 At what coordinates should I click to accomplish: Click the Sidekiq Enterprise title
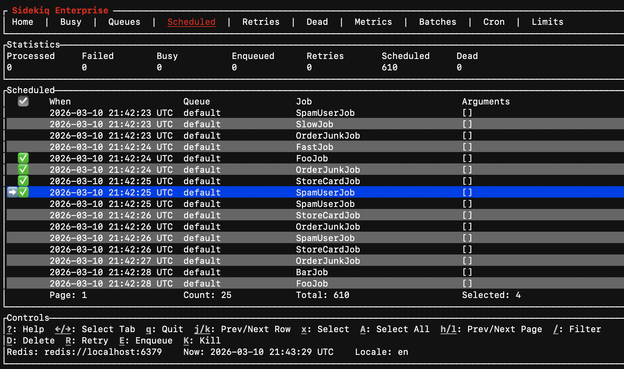(x=60, y=10)
